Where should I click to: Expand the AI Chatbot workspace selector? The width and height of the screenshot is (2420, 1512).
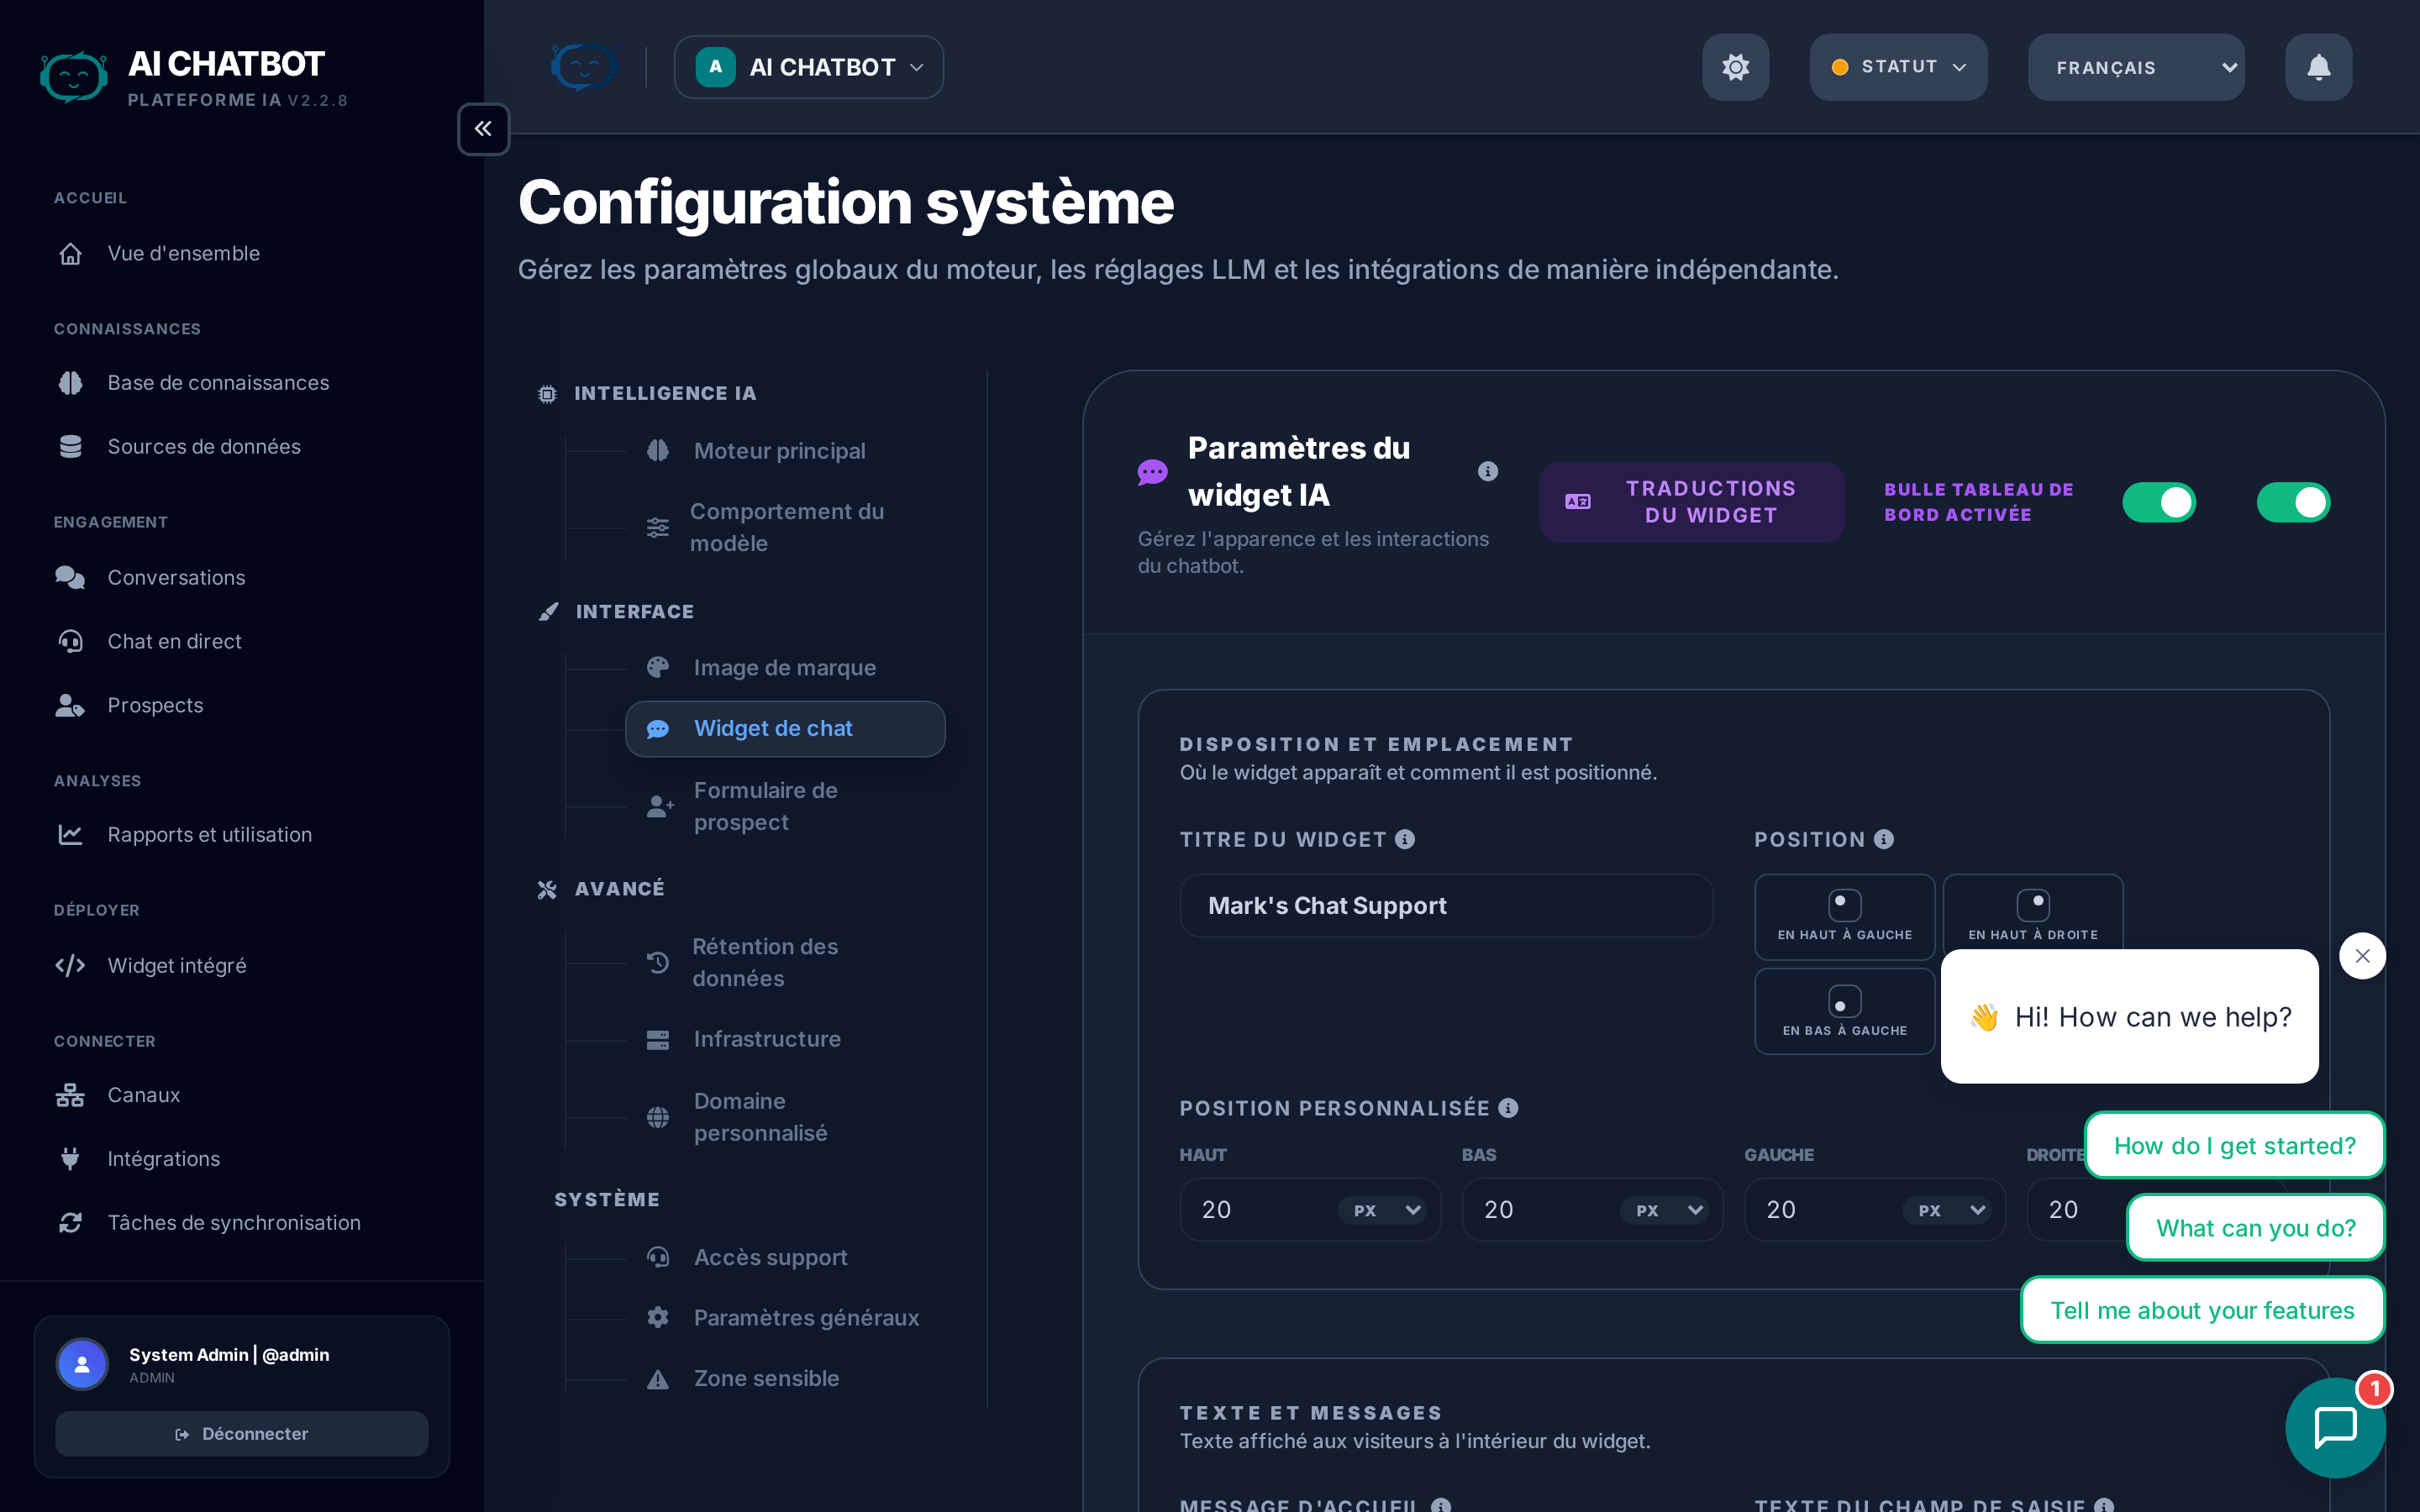808,67
